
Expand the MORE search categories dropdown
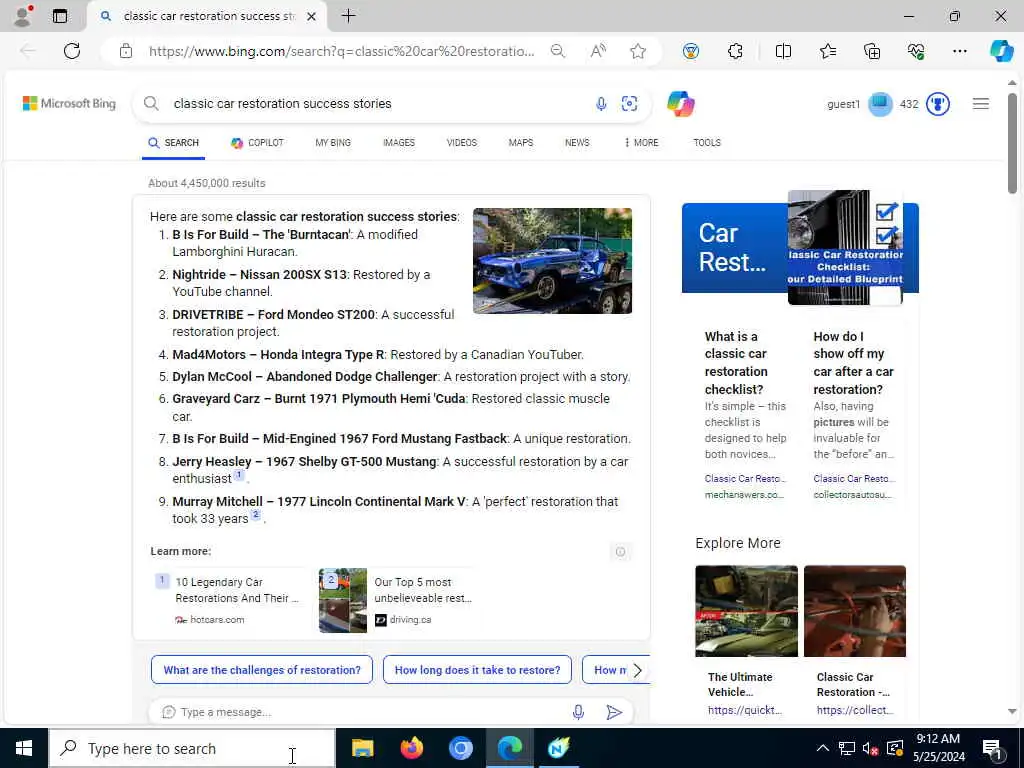[641, 142]
